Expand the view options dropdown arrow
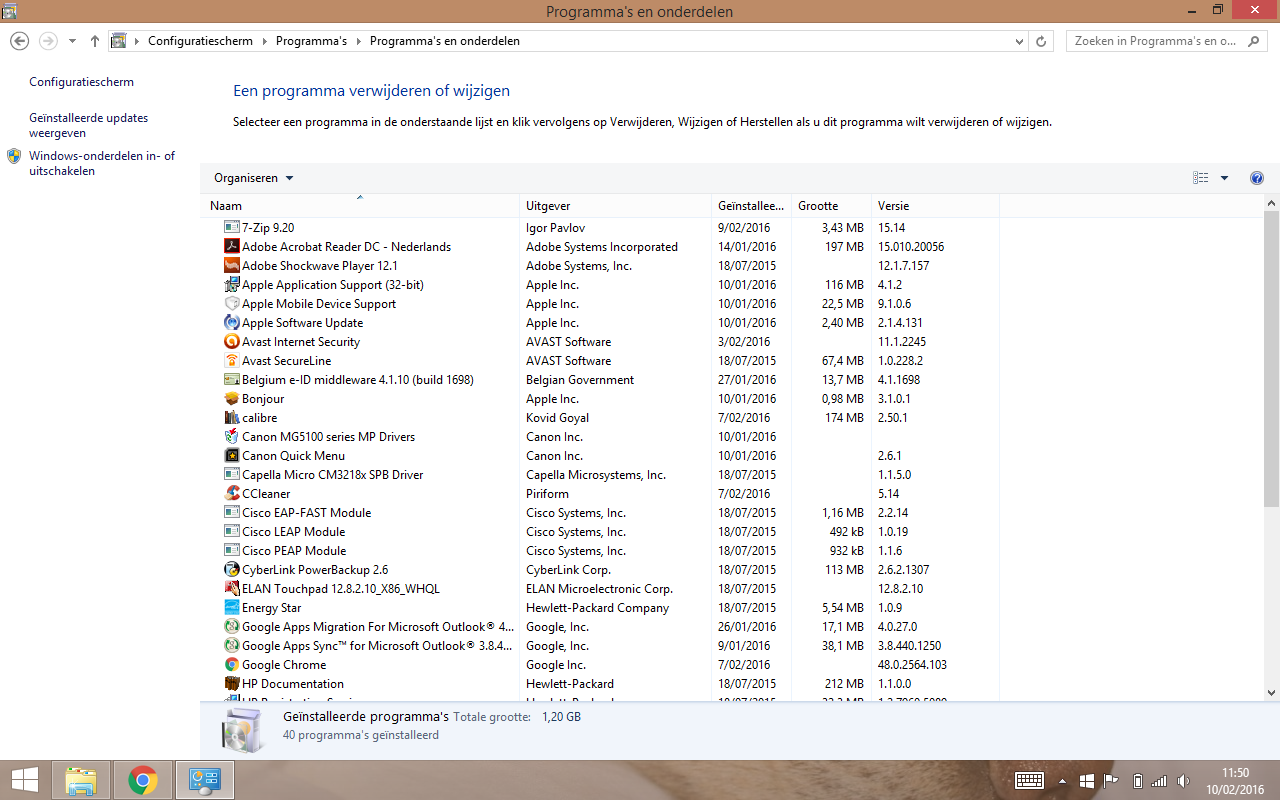Screen dimensions: 1280x800 [x=1224, y=178]
